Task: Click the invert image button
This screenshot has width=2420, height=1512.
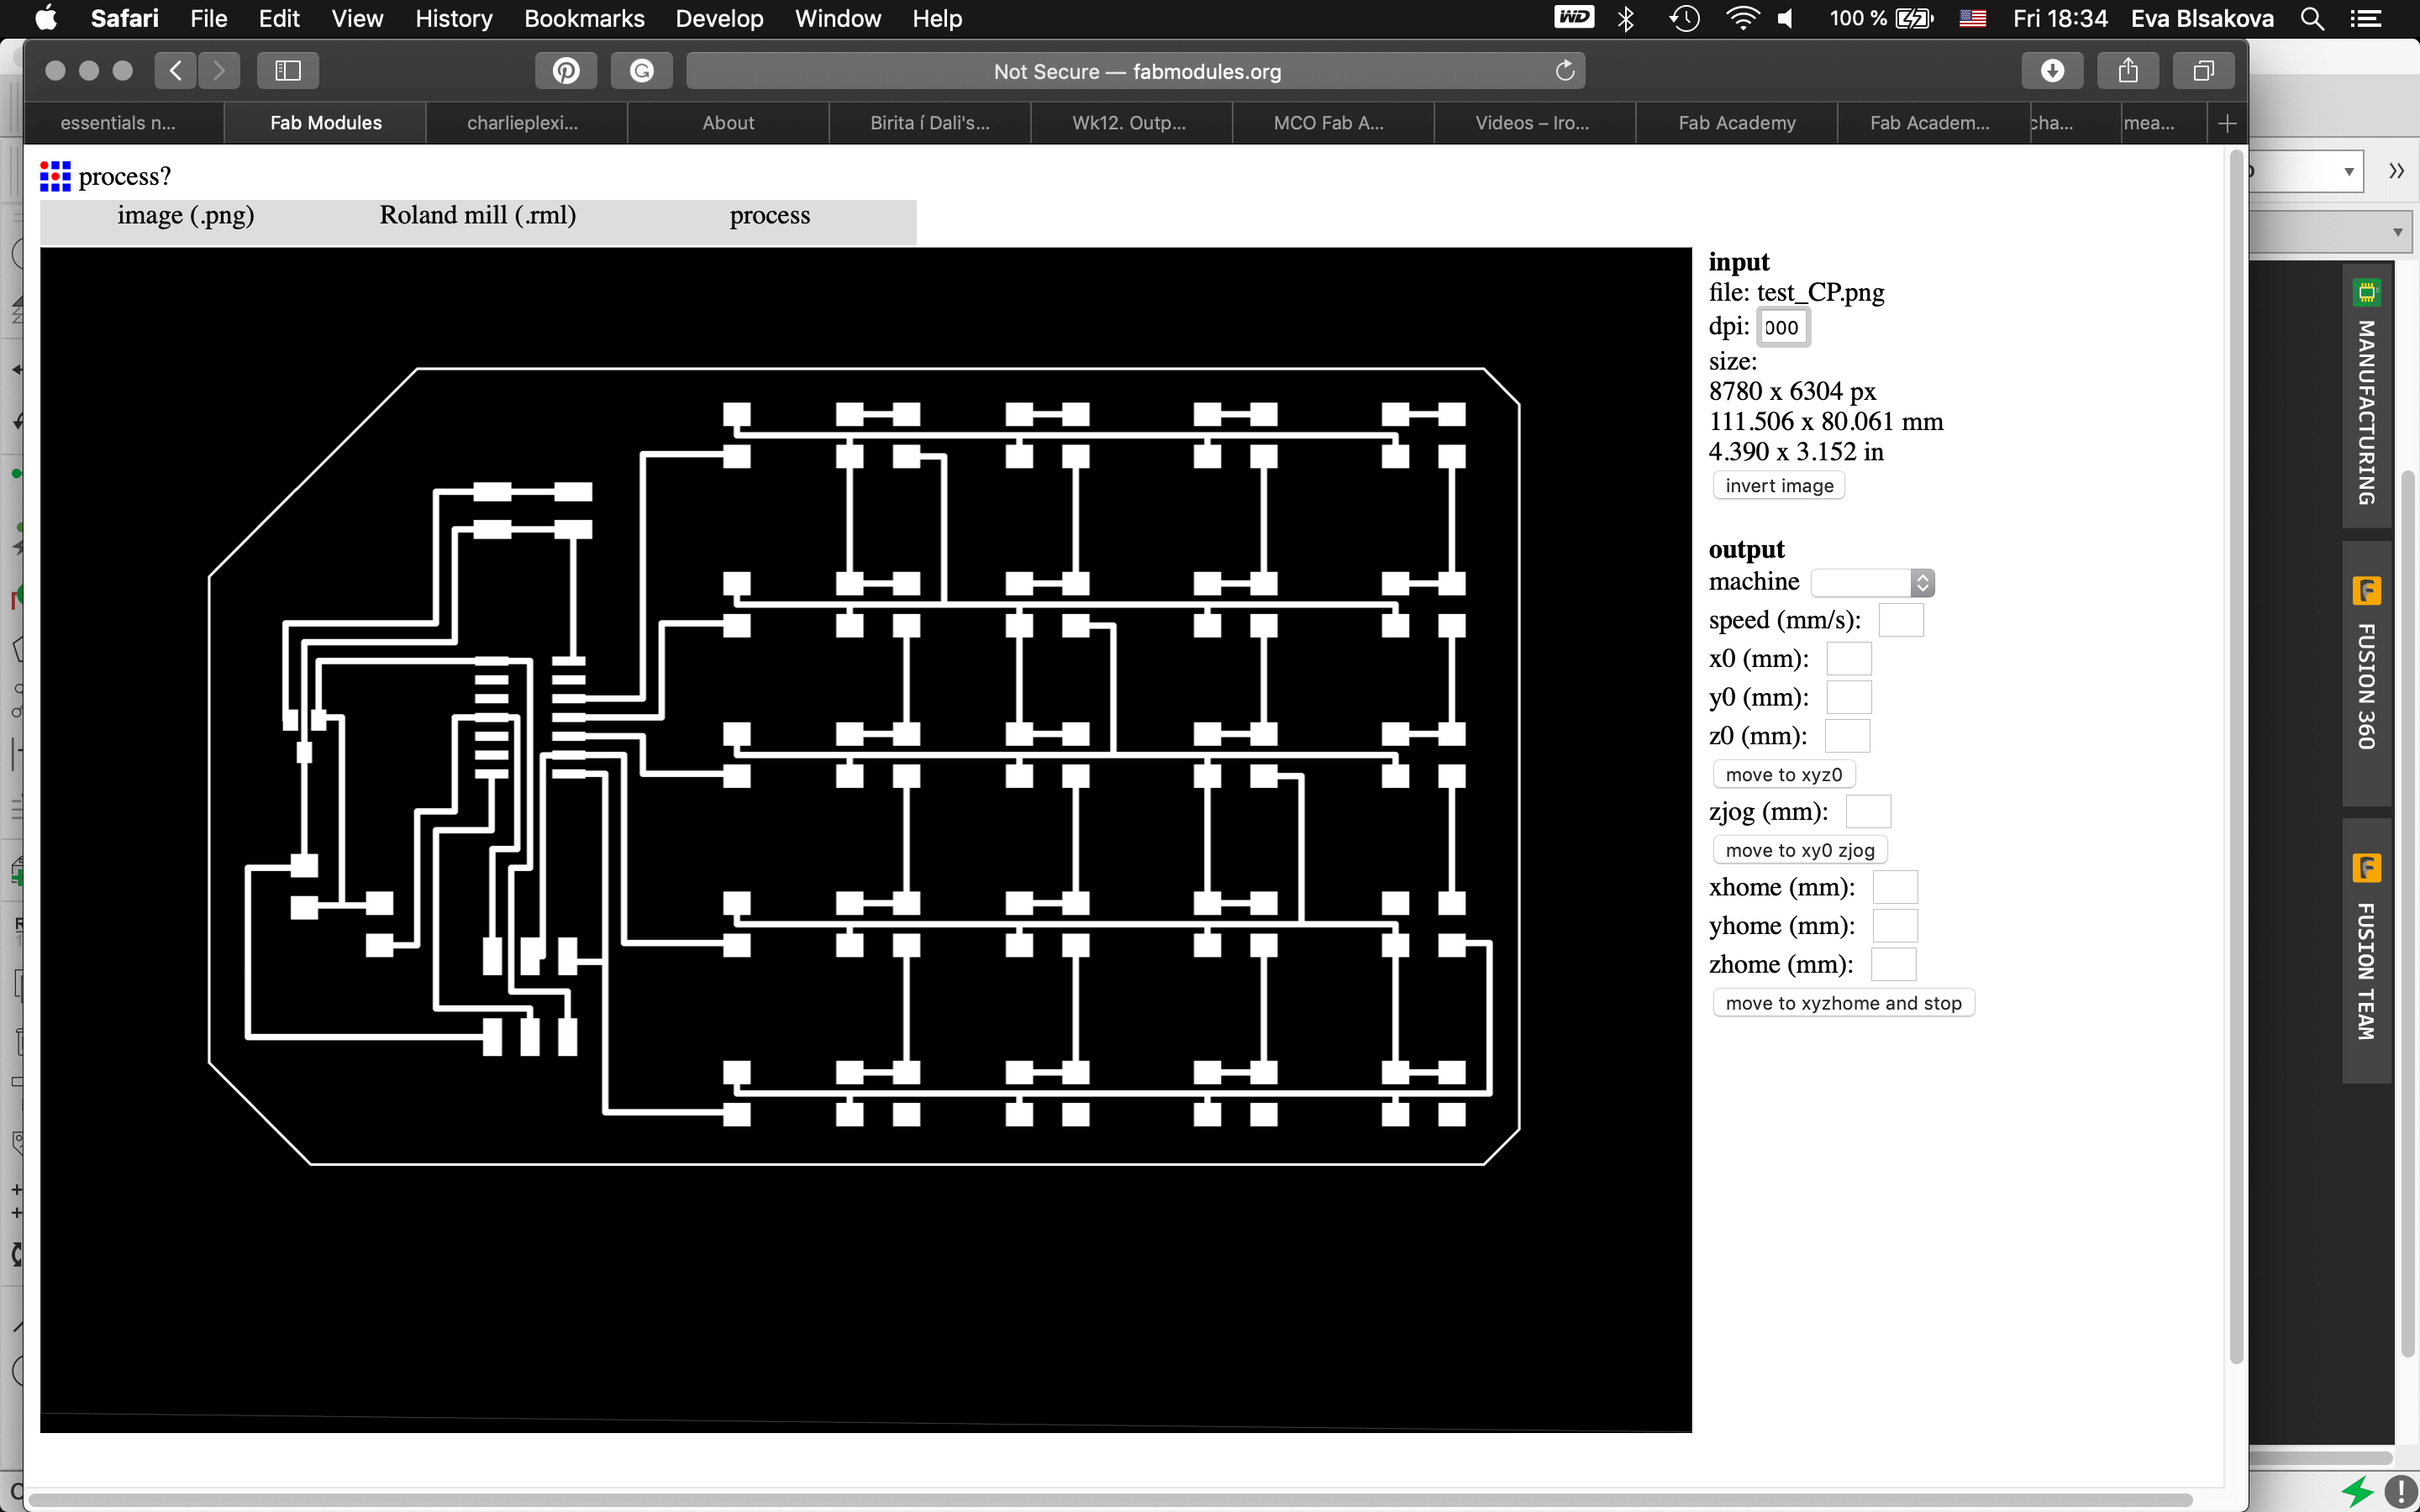Action: (1779, 486)
